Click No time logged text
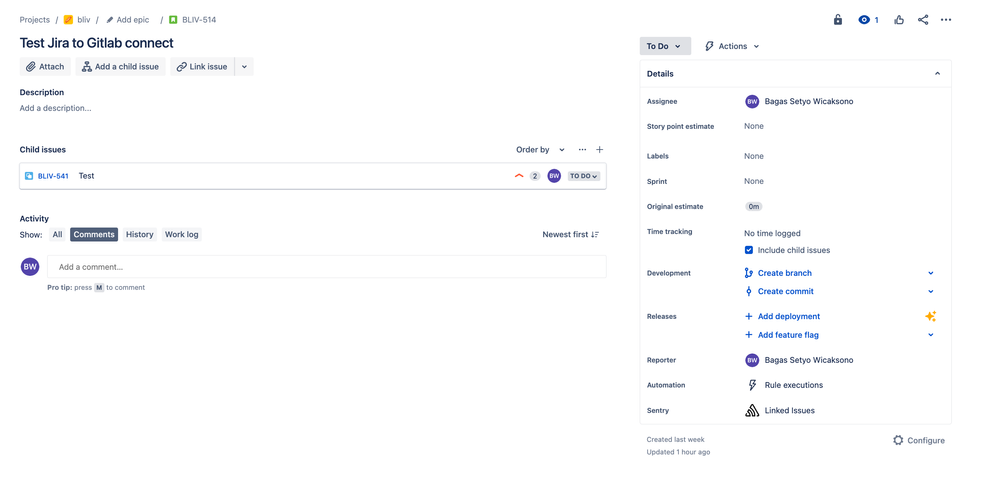 (772, 233)
